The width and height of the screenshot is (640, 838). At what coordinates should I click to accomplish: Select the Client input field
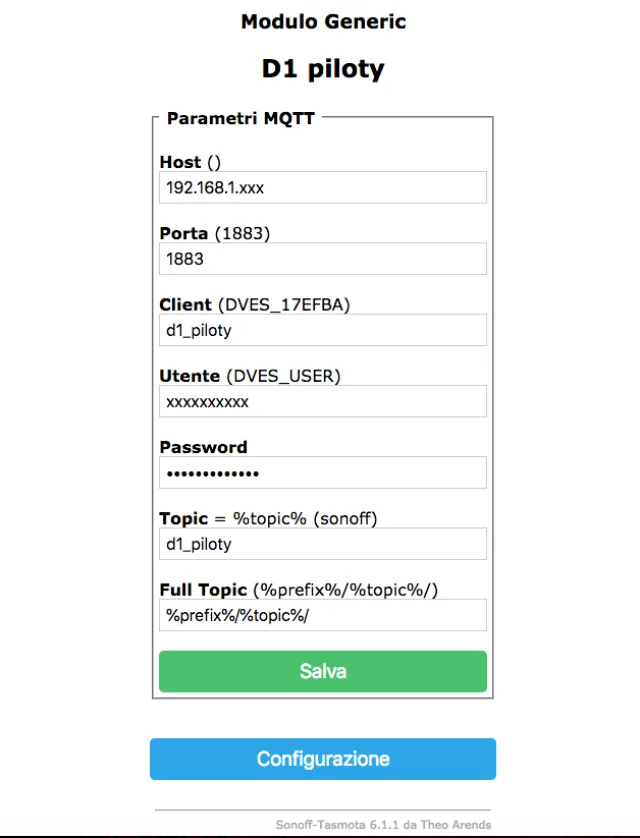pos(322,330)
